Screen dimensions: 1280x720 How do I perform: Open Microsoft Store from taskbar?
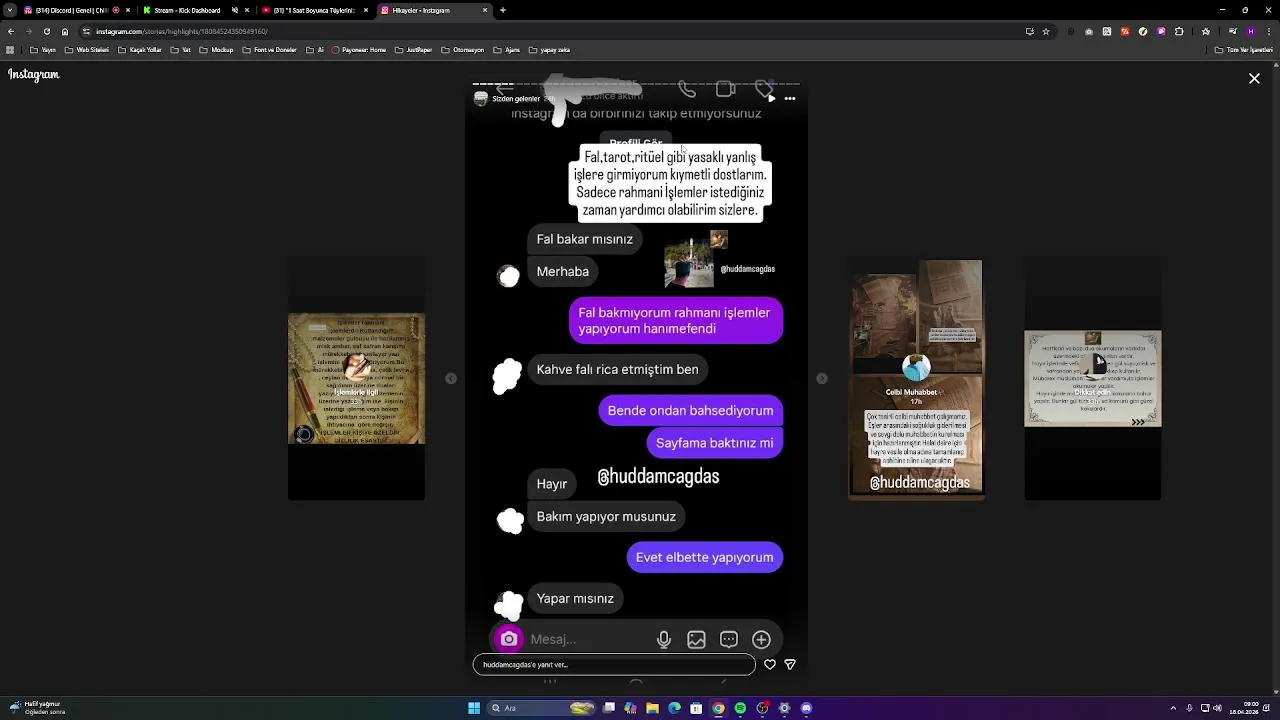coord(696,708)
